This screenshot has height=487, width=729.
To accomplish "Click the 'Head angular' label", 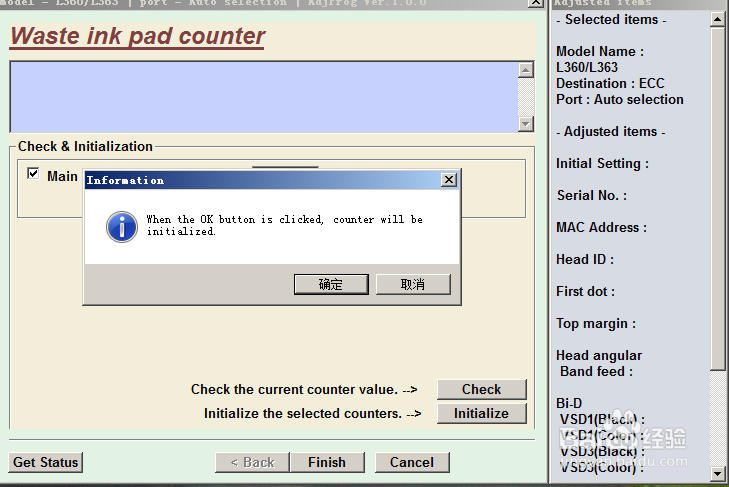I will pyautogui.click(x=599, y=355).
